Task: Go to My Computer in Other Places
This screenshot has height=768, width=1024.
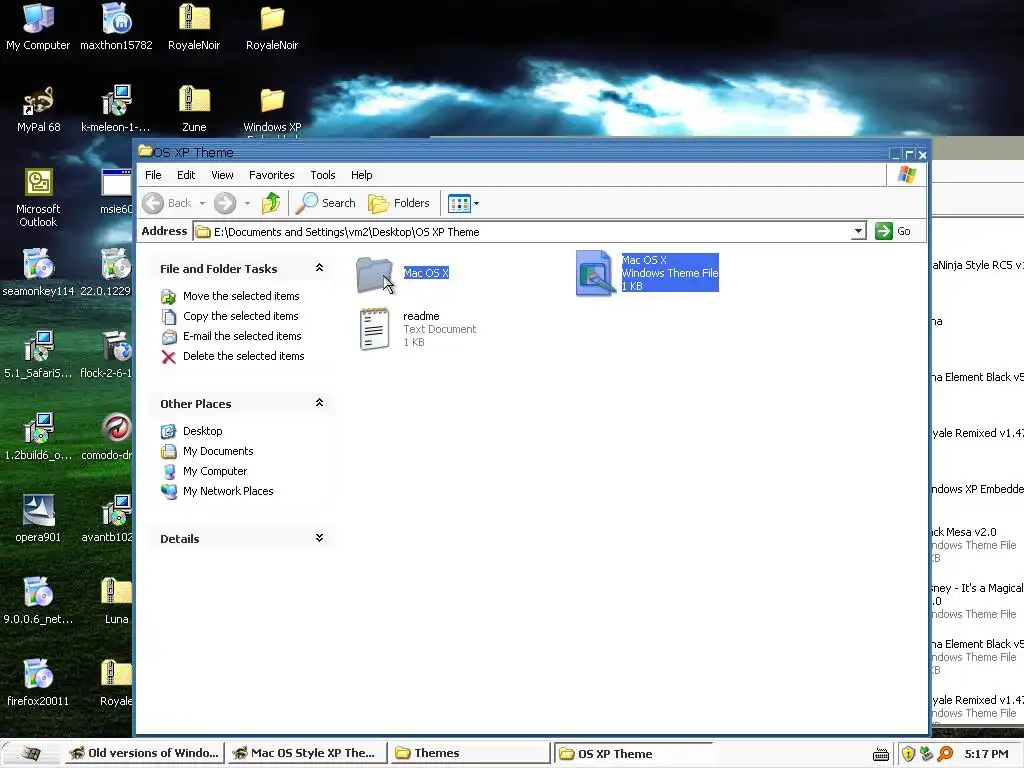Action: point(215,472)
